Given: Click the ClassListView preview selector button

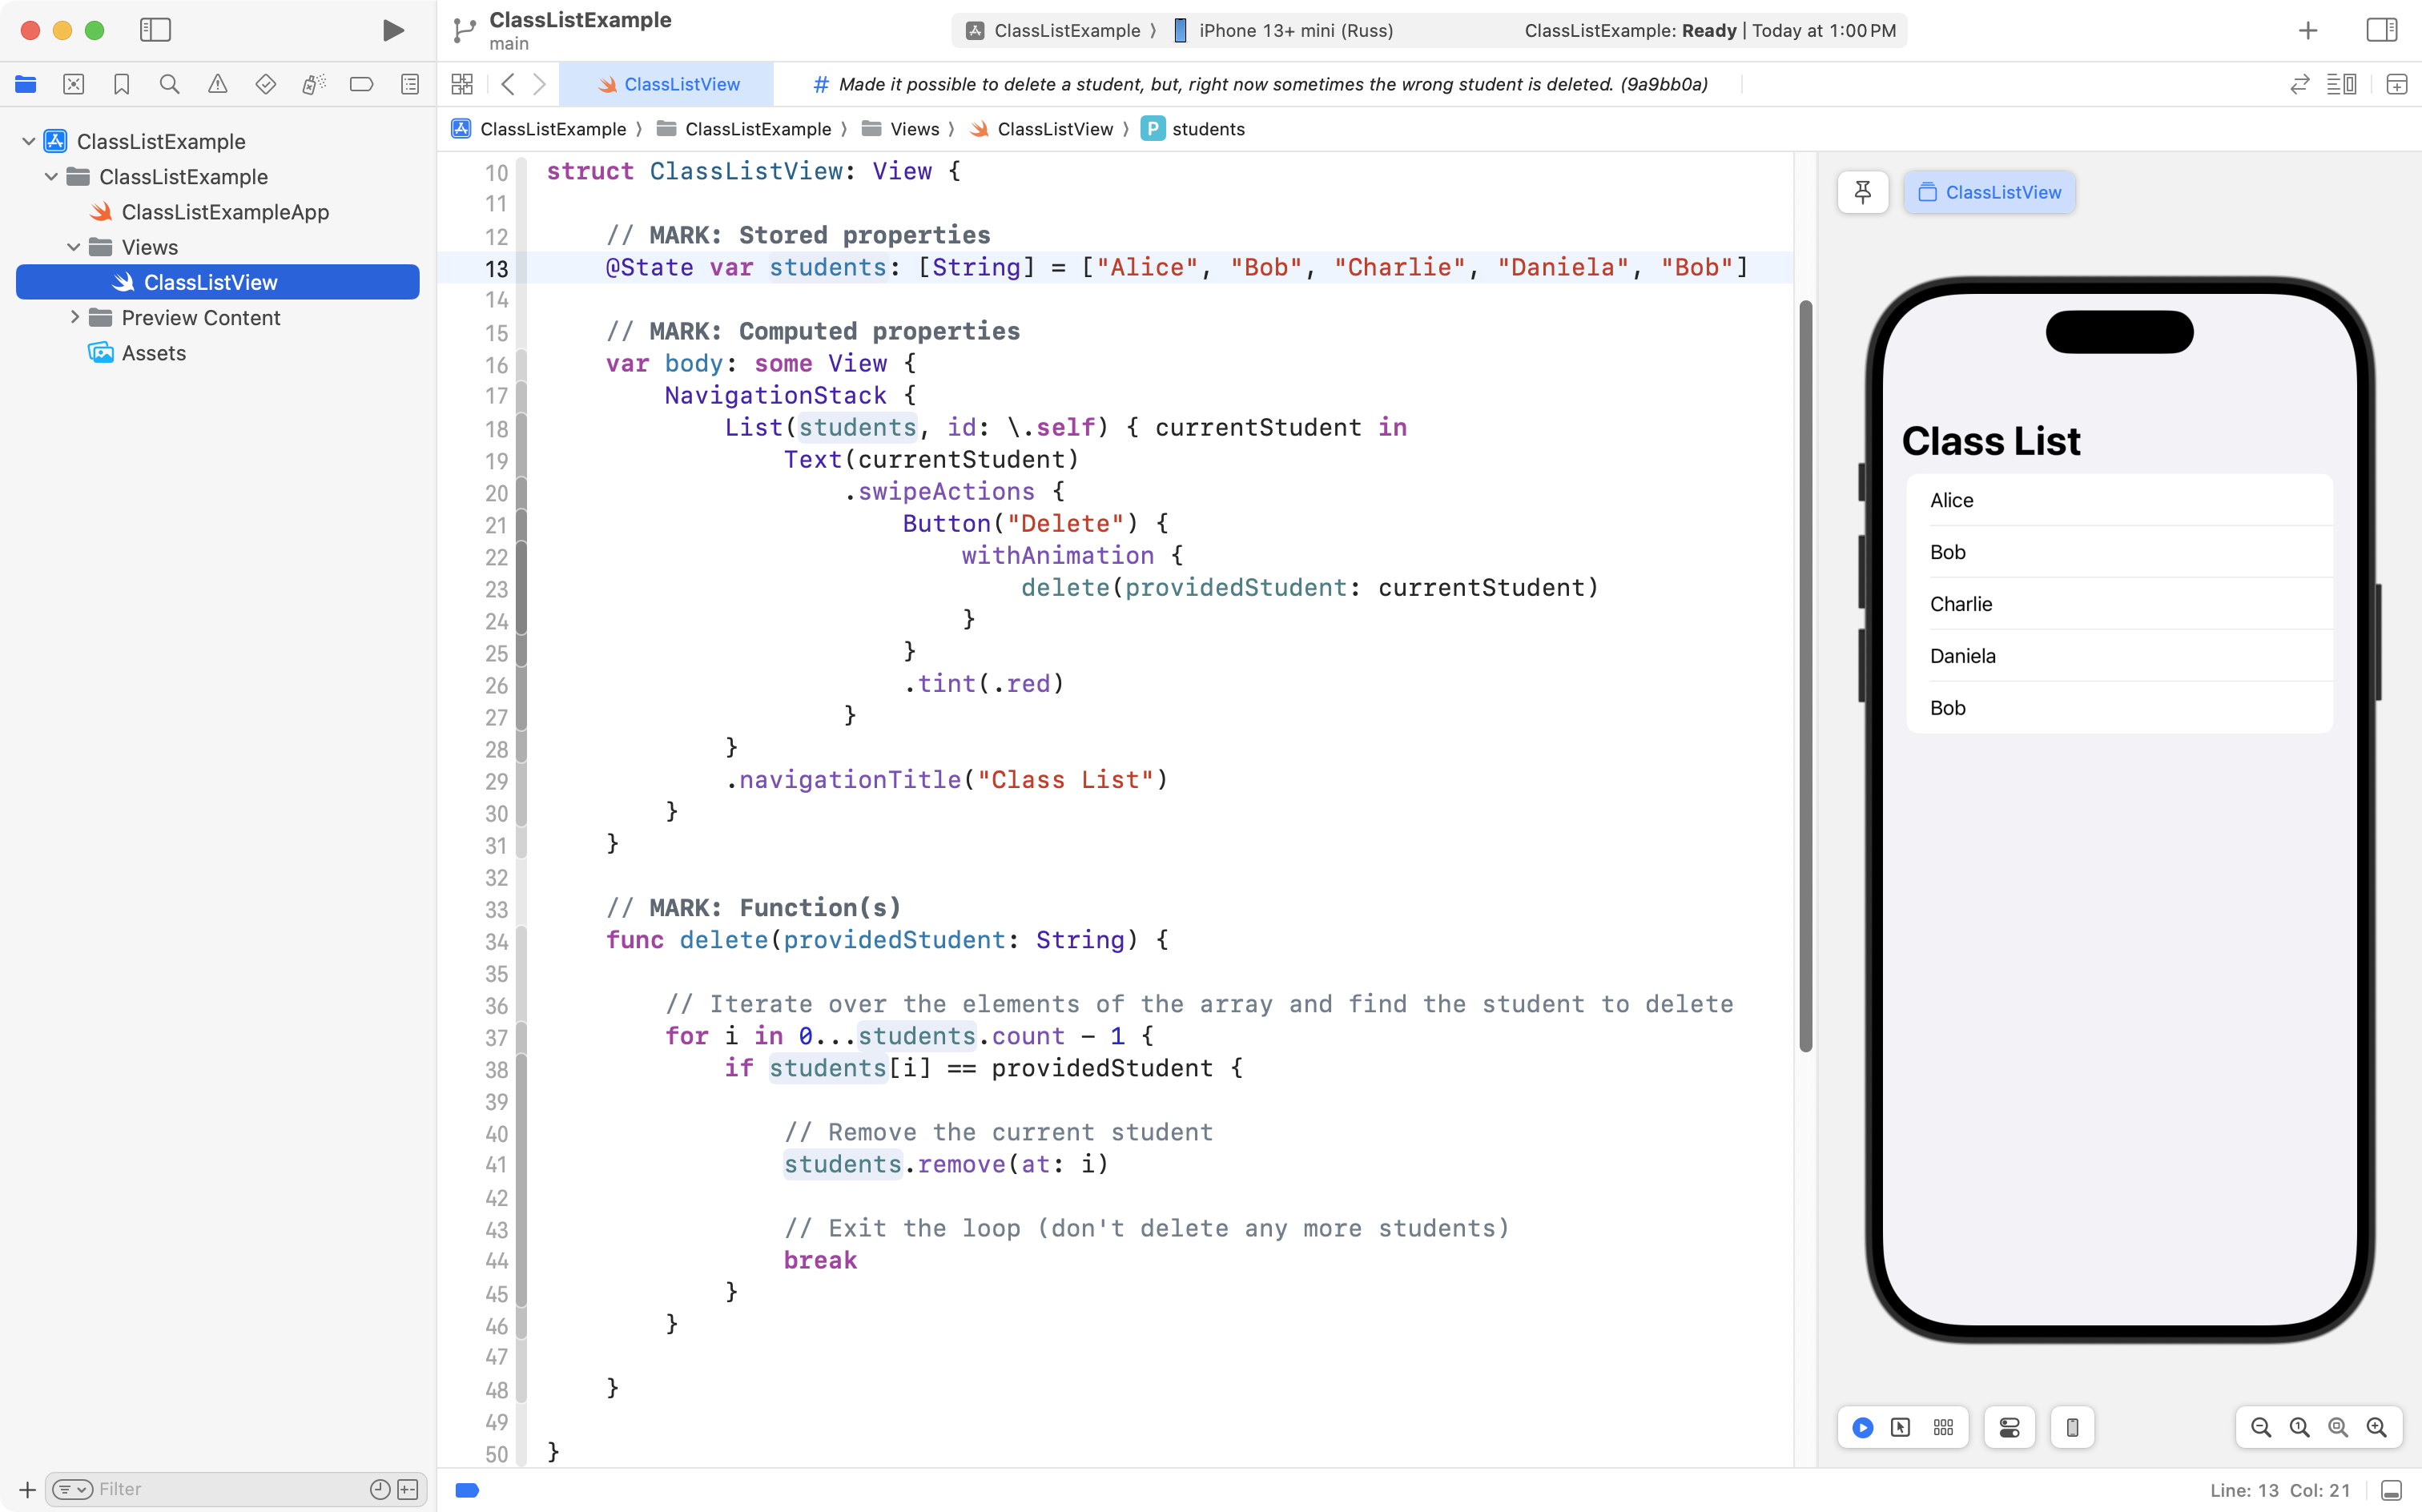Looking at the screenshot, I should [1989, 192].
